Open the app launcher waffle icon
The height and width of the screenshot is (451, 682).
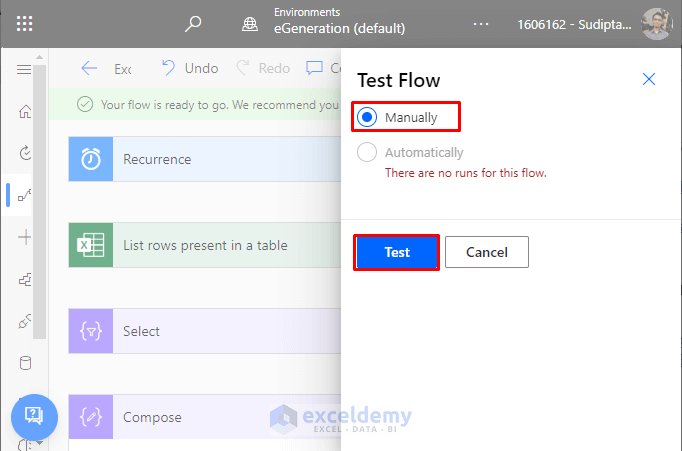pos(25,24)
